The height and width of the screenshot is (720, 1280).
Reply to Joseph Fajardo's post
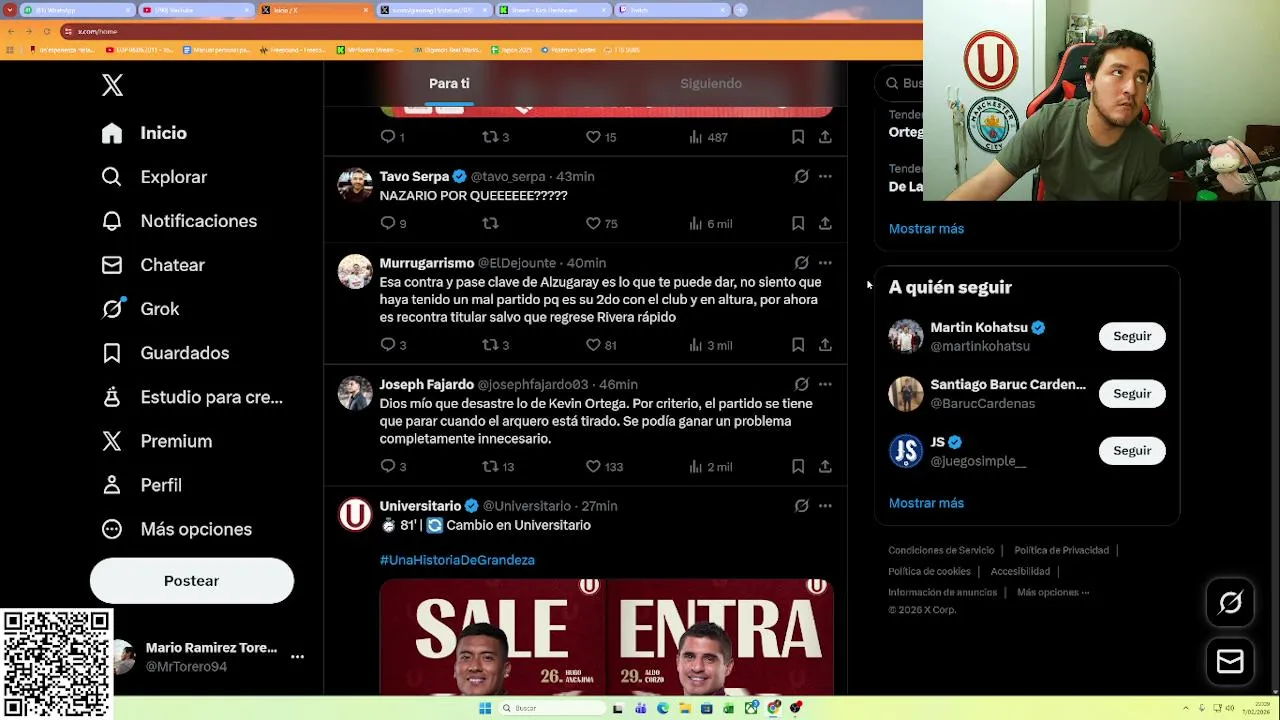[393, 466]
